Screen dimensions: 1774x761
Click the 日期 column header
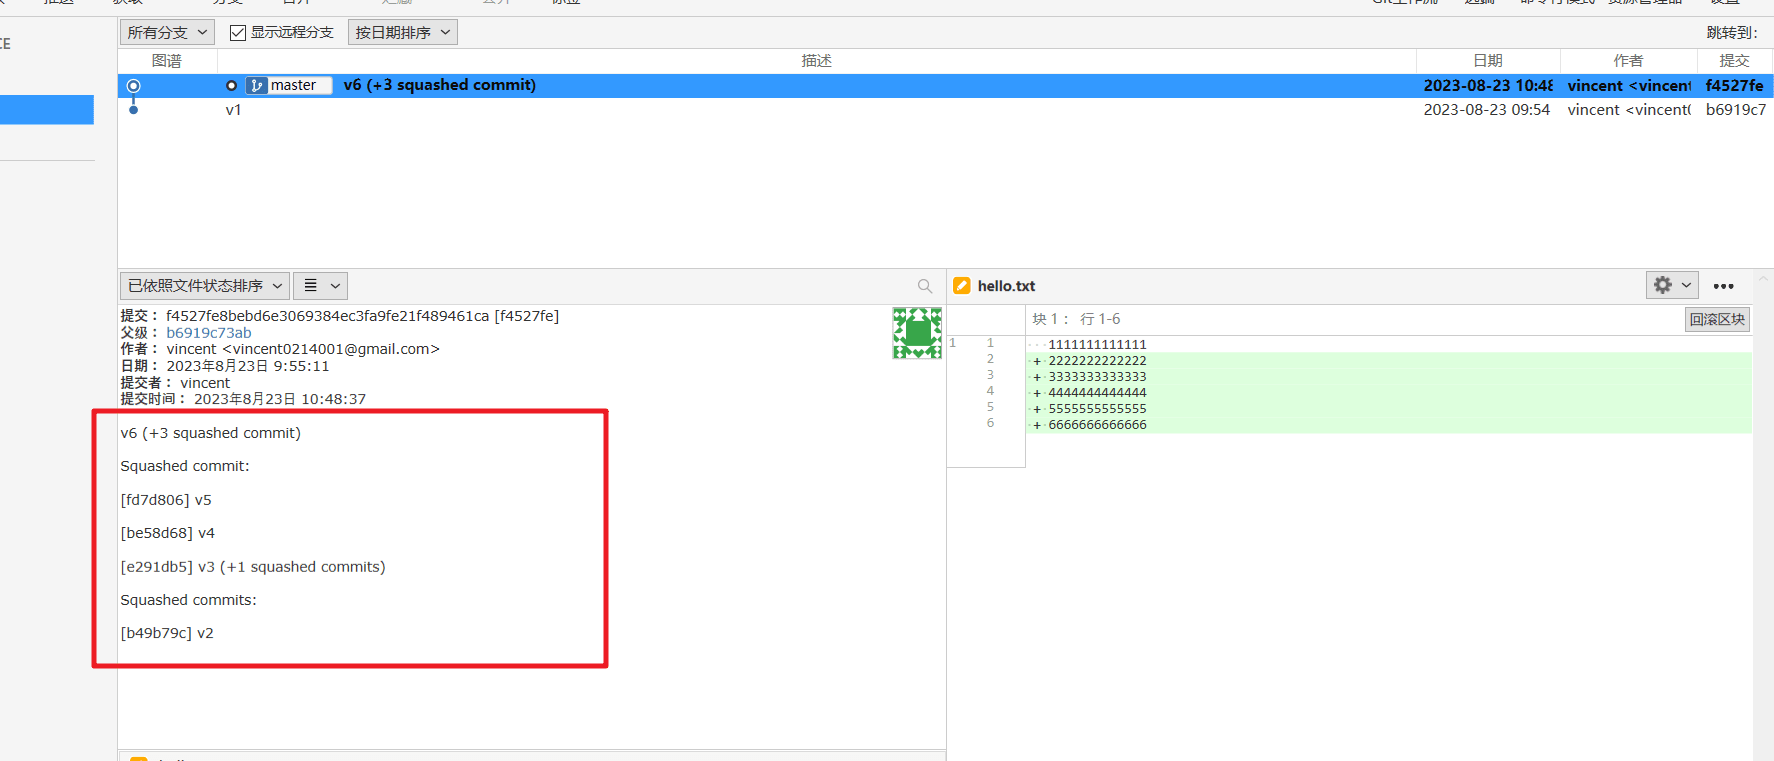point(1487,61)
